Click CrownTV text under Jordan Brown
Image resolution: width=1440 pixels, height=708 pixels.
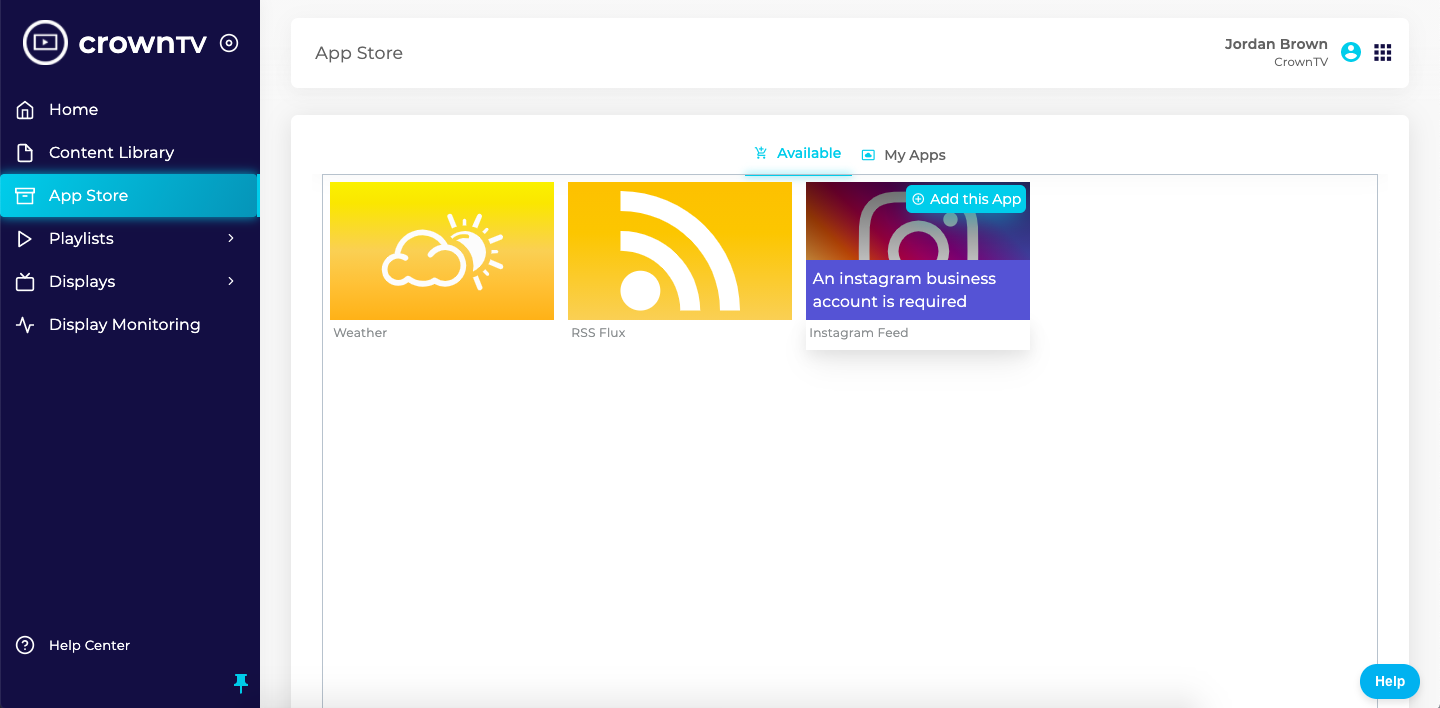tap(1301, 62)
